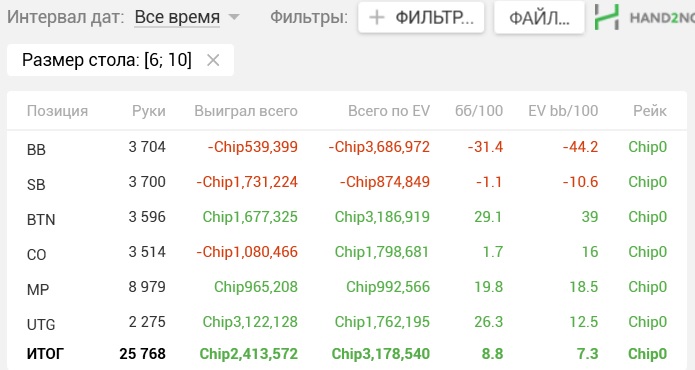Screen dimensions: 695x370
Task: Expand the date interval dropdown arrow
Action: [x=234, y=18]
